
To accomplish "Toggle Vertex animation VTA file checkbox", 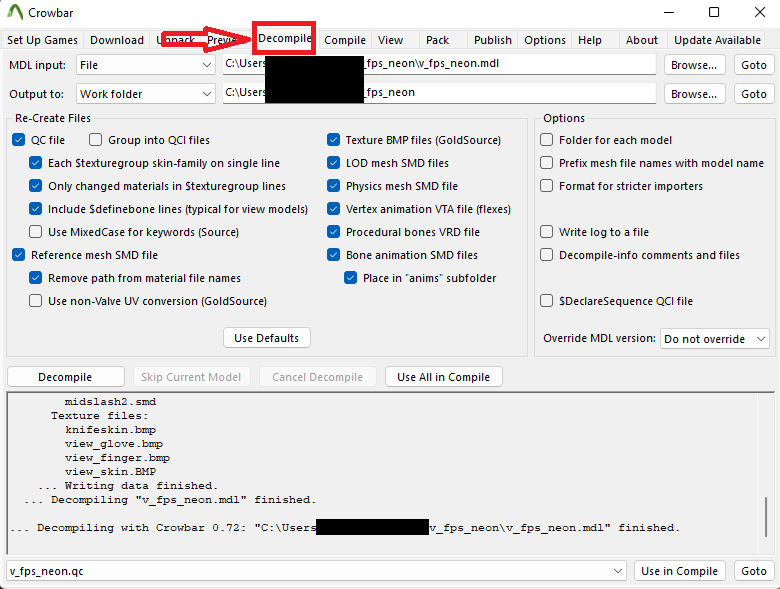I will tap(333, 209).
